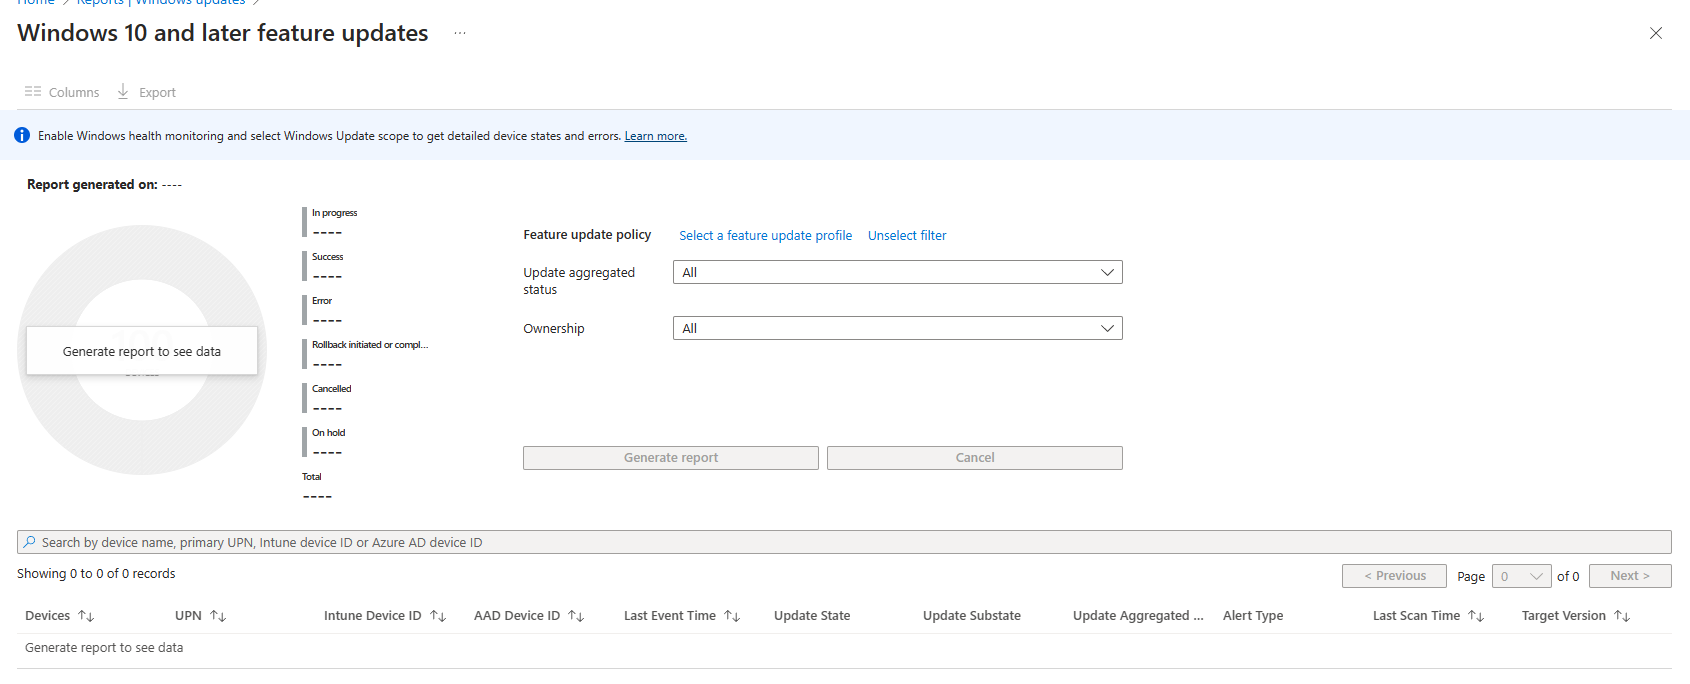
Task: Sort by Intune Device ID arrows
Action: coord(438,616)
